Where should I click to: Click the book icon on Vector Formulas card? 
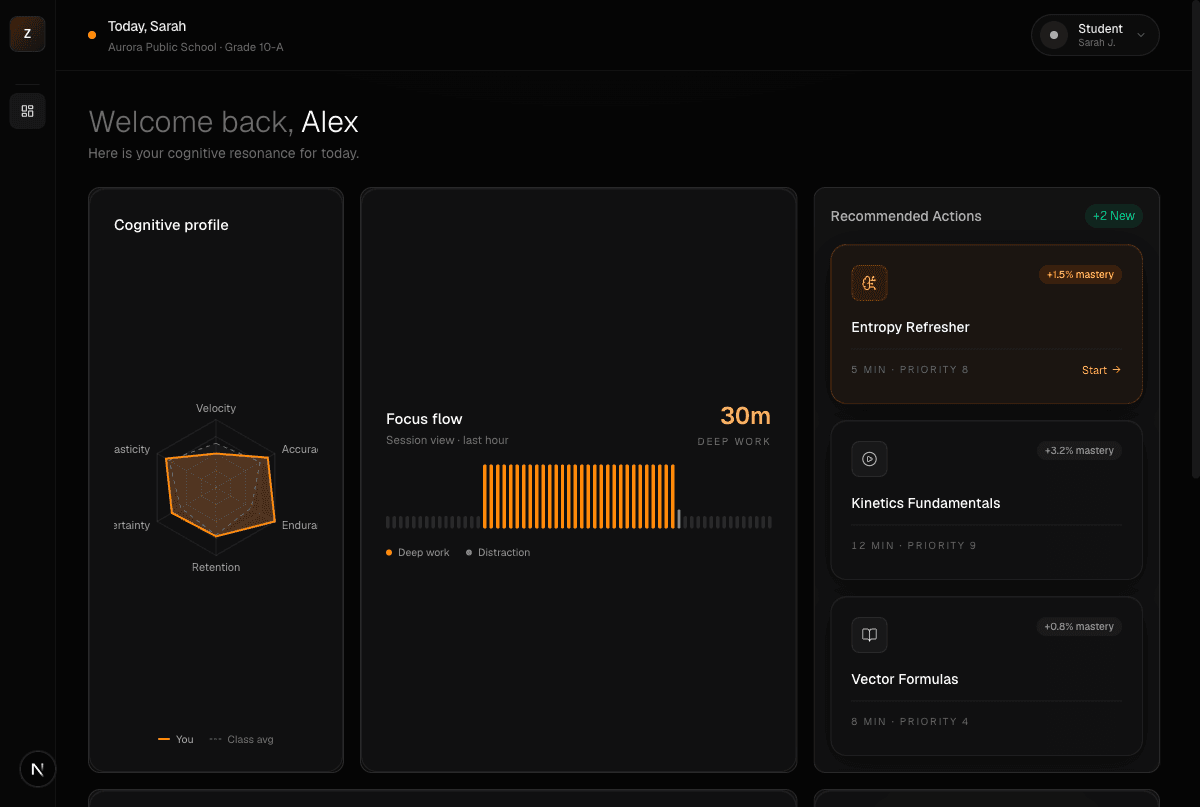tap(869, 635)
